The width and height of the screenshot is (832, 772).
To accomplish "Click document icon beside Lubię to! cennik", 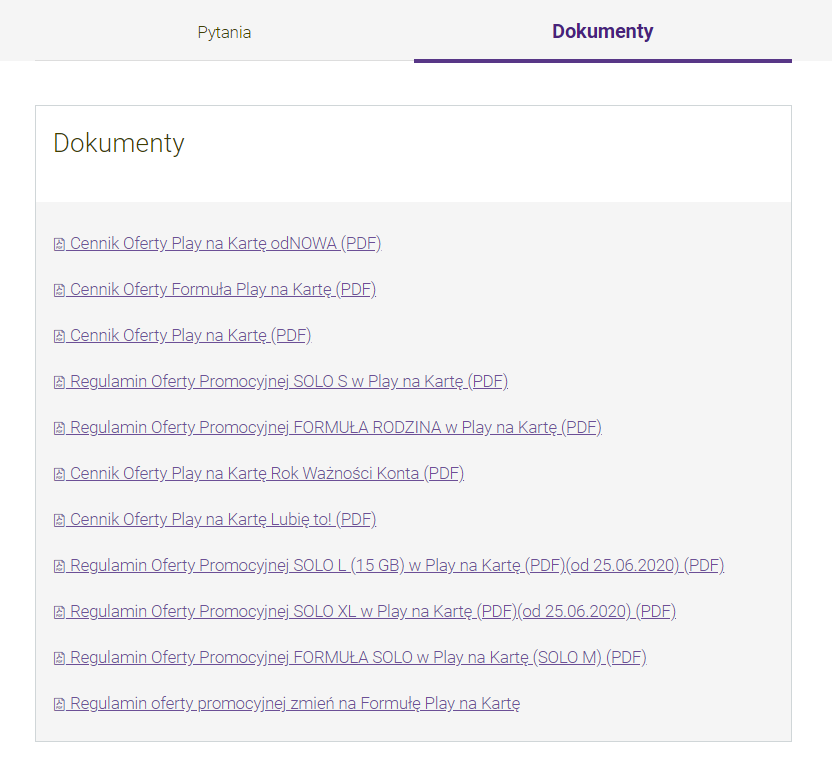I will point(59,520).
